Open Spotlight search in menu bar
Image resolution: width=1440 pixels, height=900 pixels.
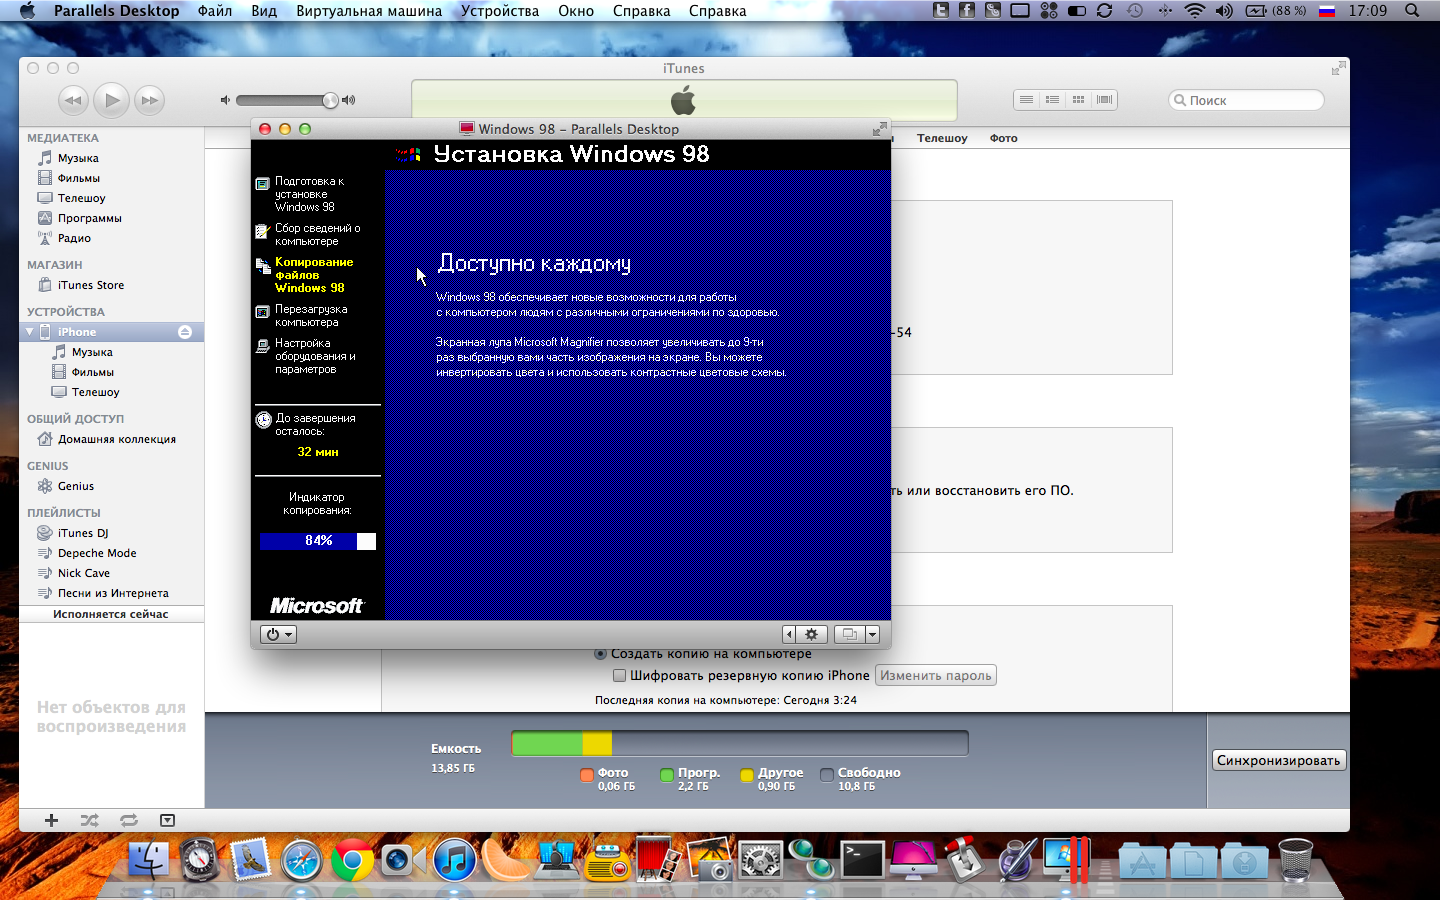(1412, 11)
